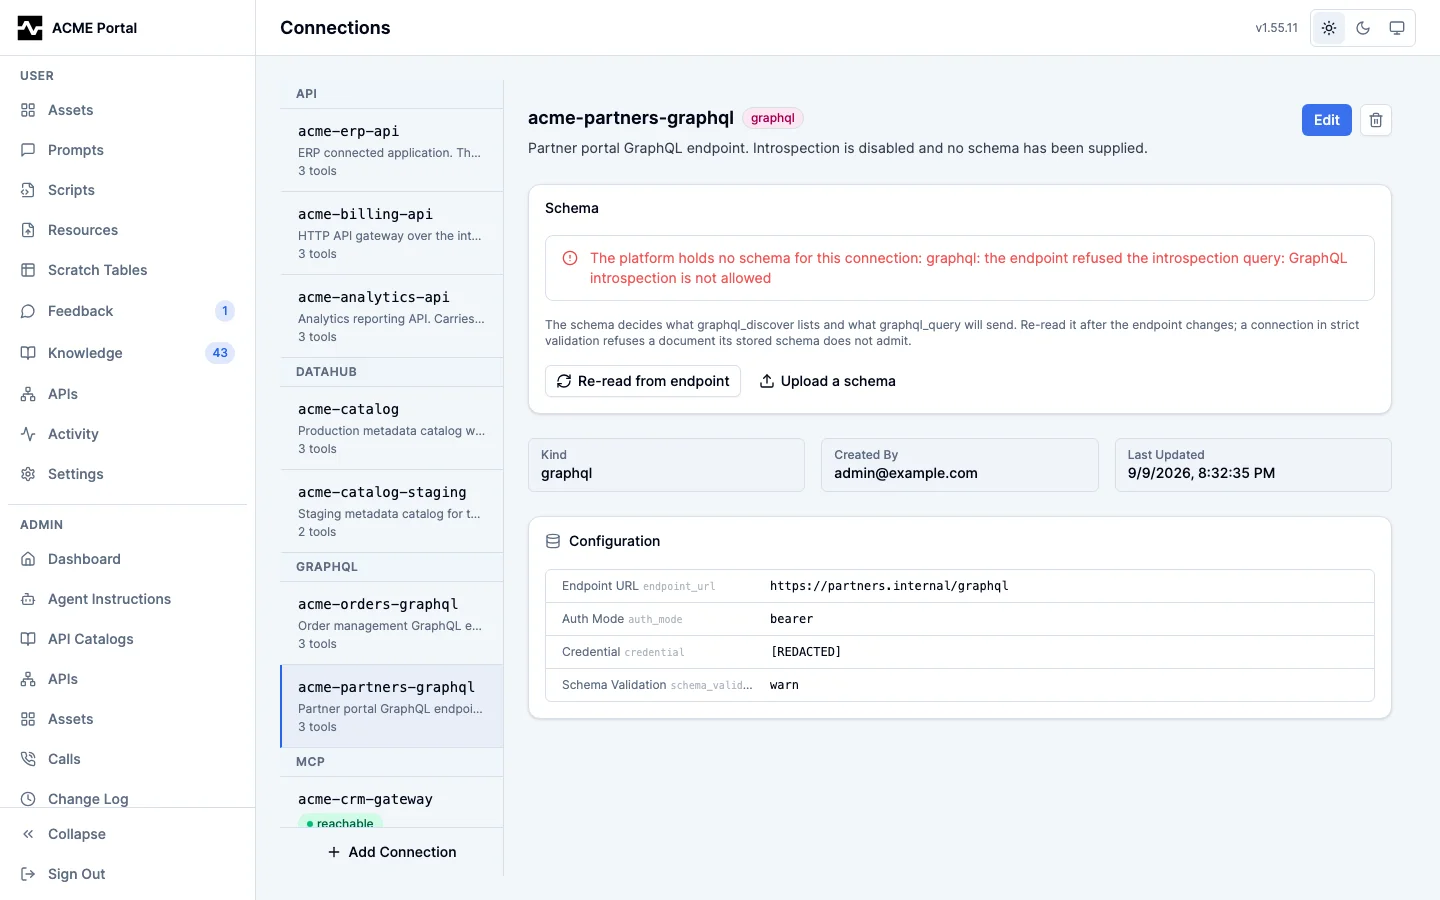
Task: Click the Settings gear icon
Action: (28, 474)
